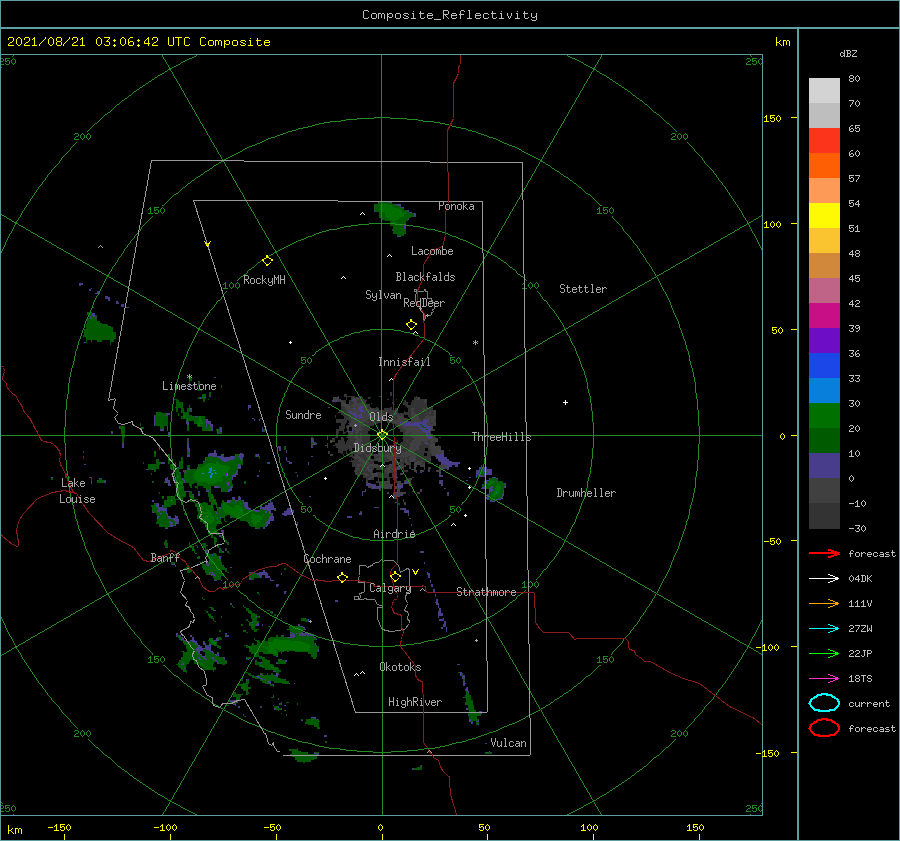
Task: Select the Drumheller city label
Action: click(586, 493)
